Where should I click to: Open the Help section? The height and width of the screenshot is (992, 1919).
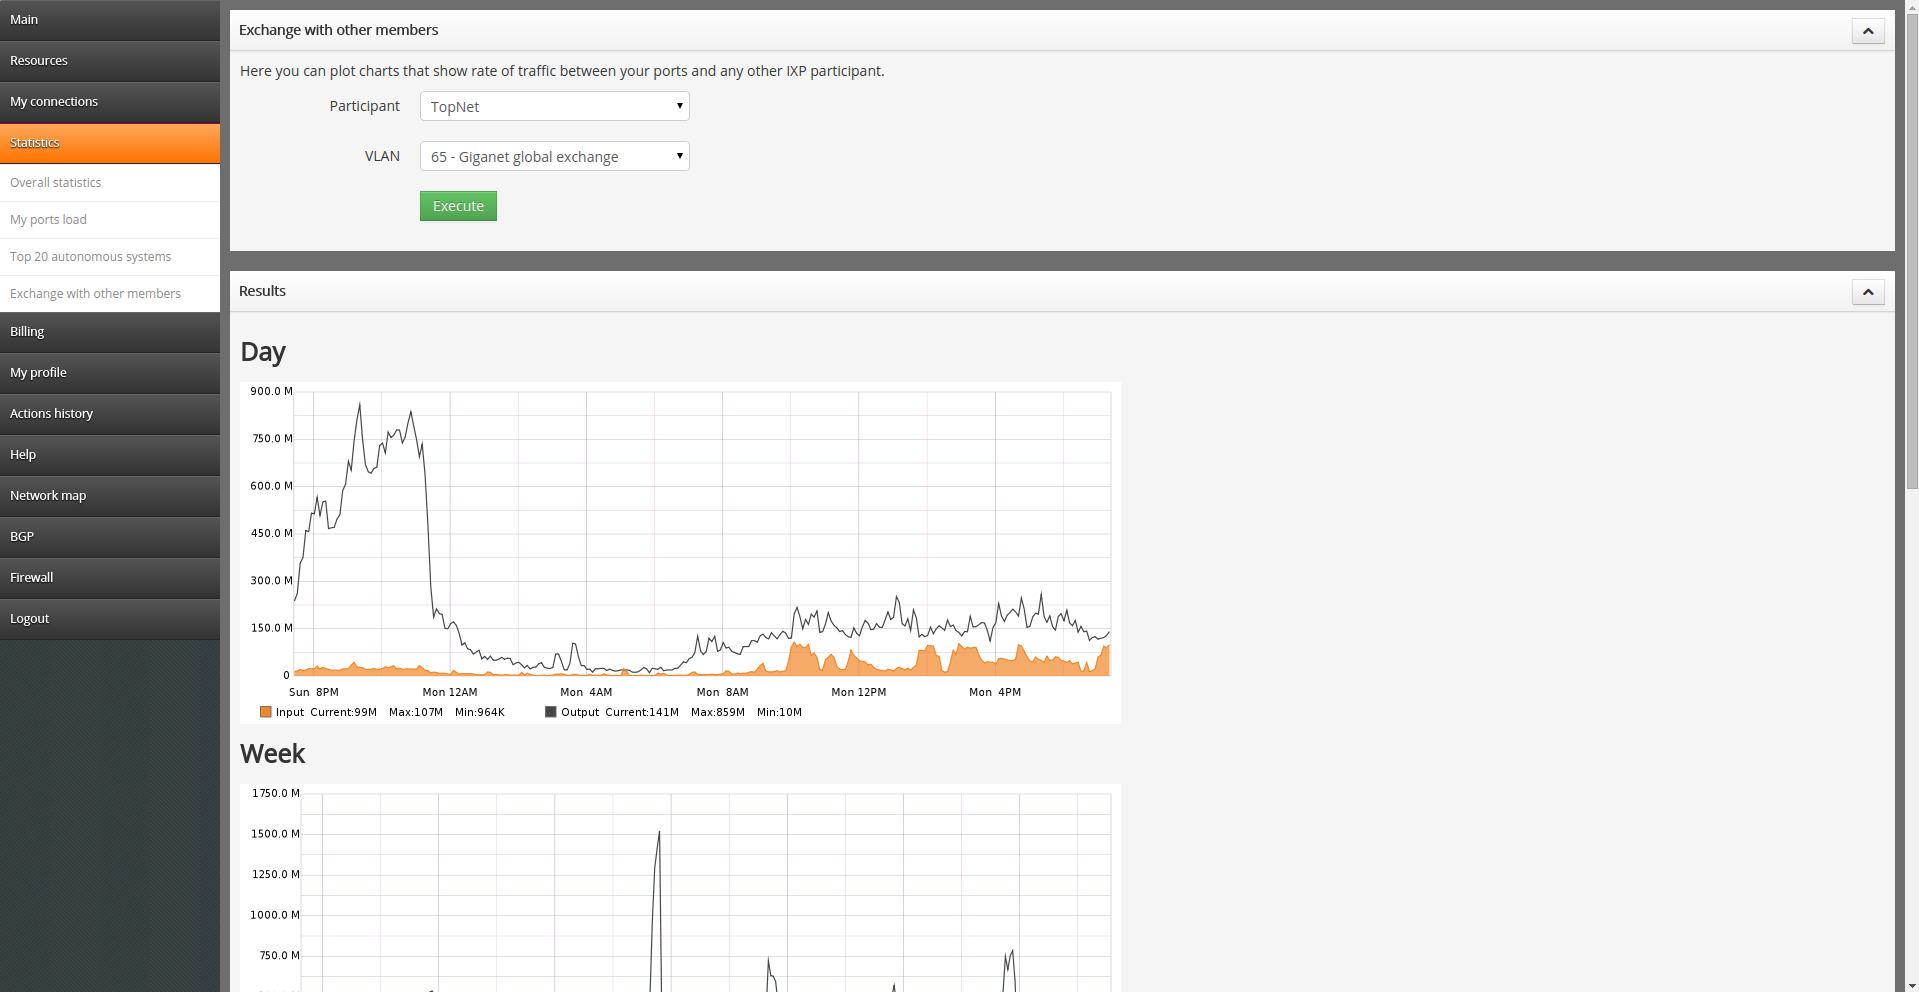pyautogui.click(x=110, y=455)
